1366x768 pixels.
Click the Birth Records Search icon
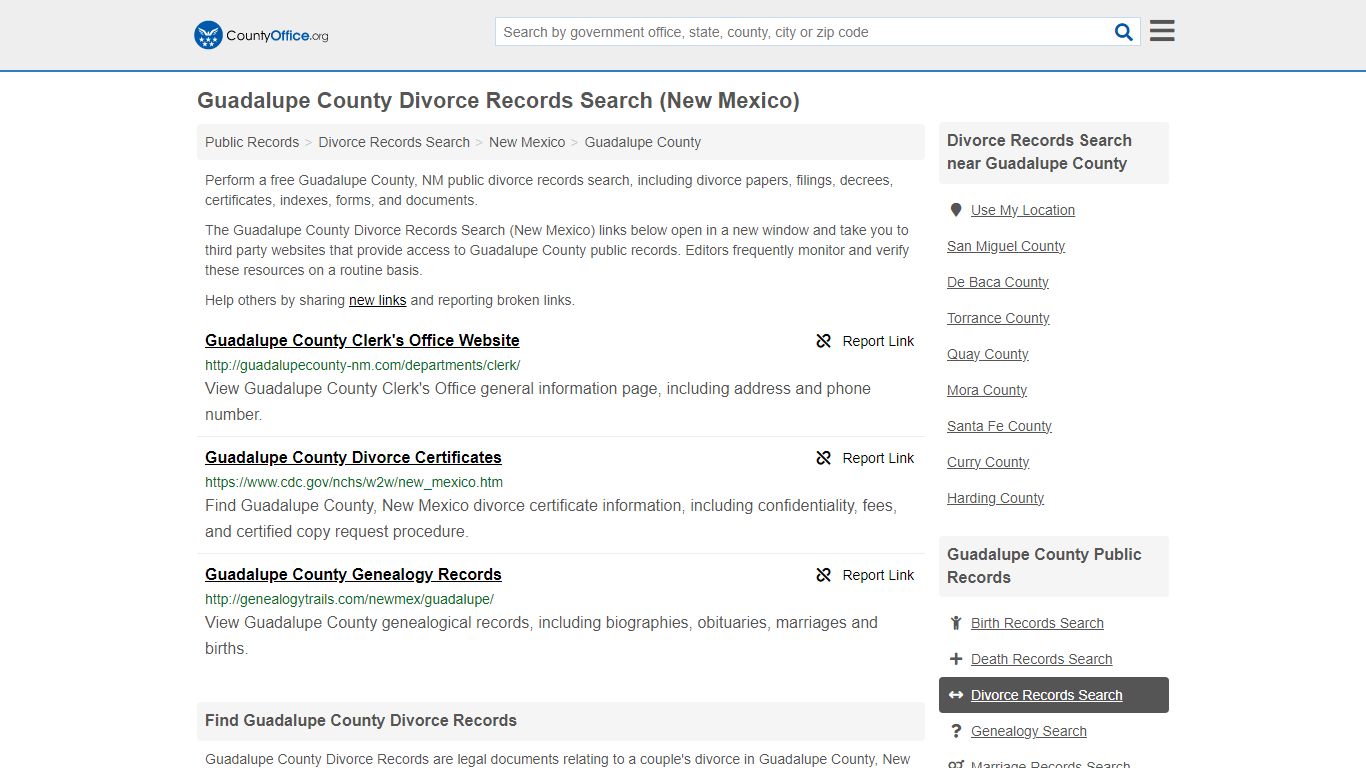coord(956,623)
